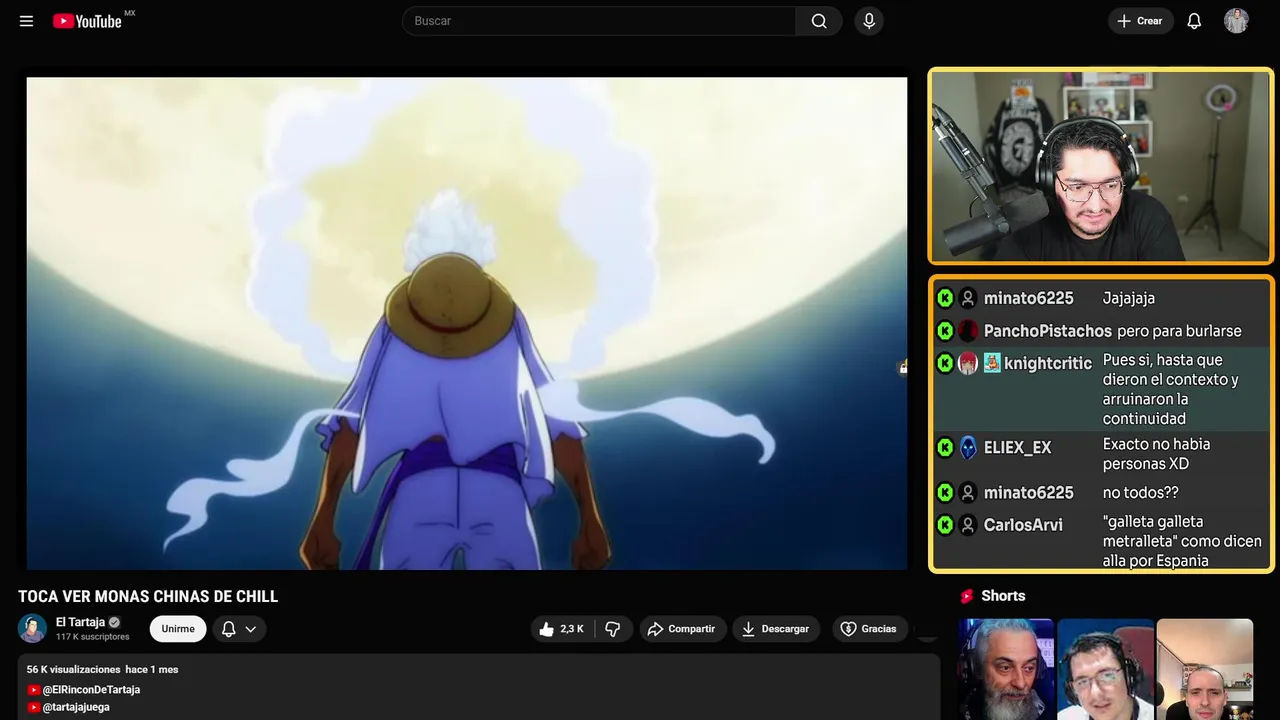Click knightcritic chat username

pos(1048,363)
